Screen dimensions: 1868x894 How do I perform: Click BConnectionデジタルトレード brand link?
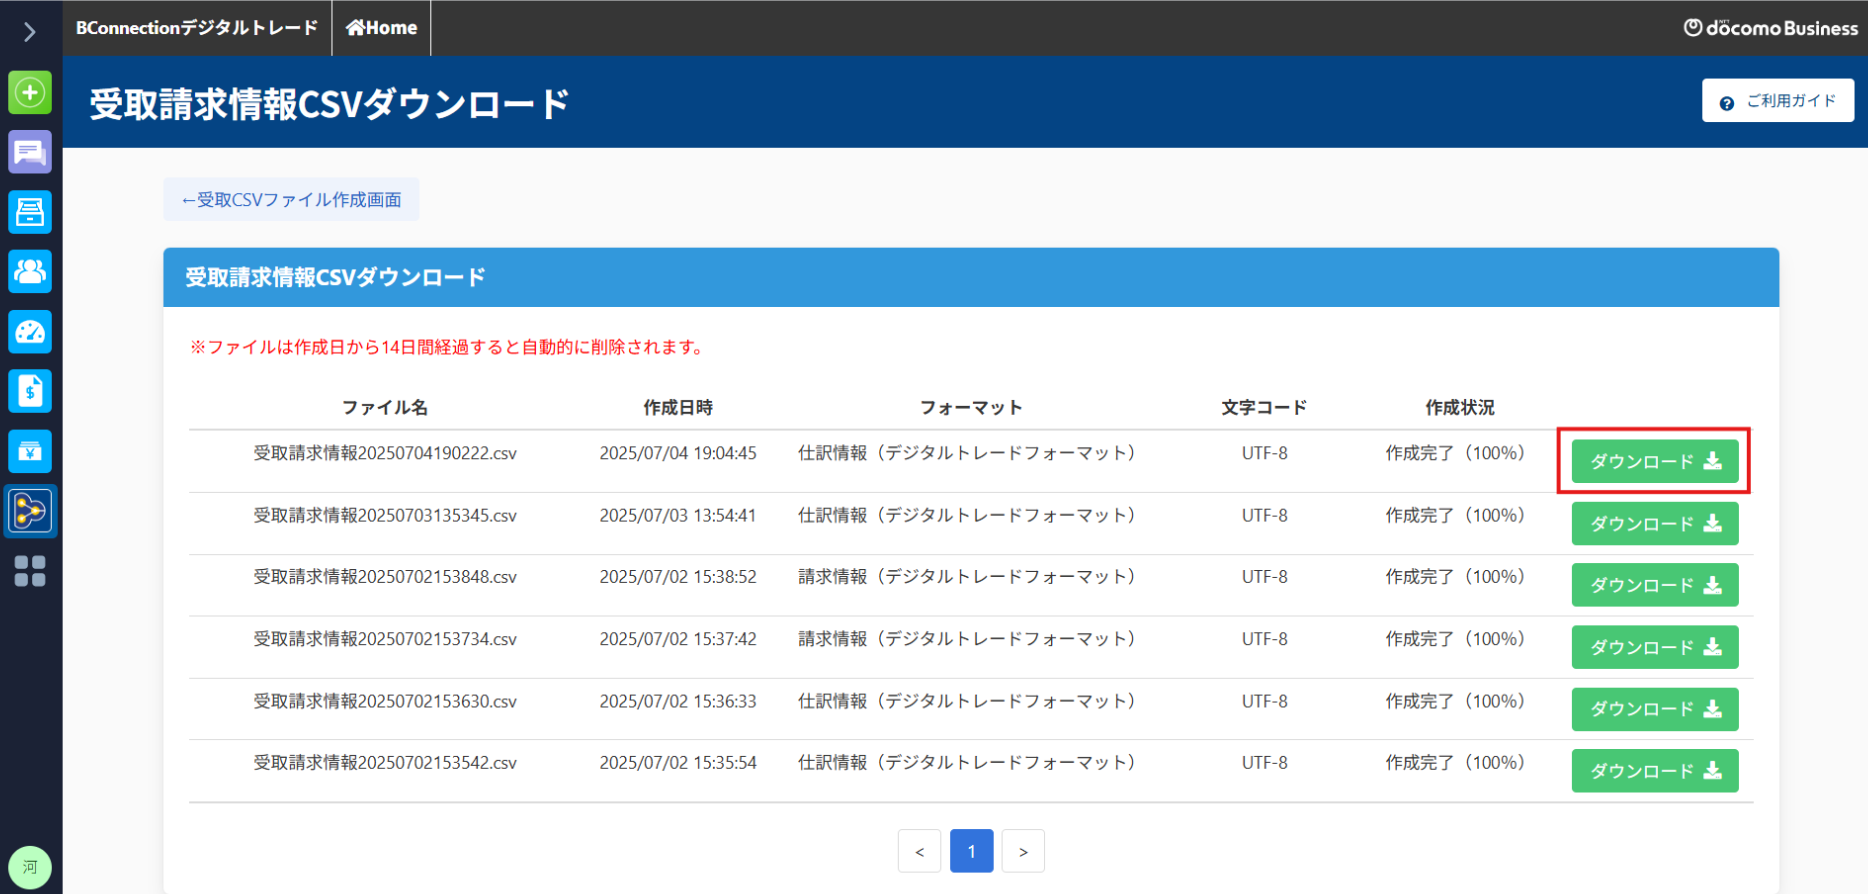pyautogui.click(x=197, y=28)
